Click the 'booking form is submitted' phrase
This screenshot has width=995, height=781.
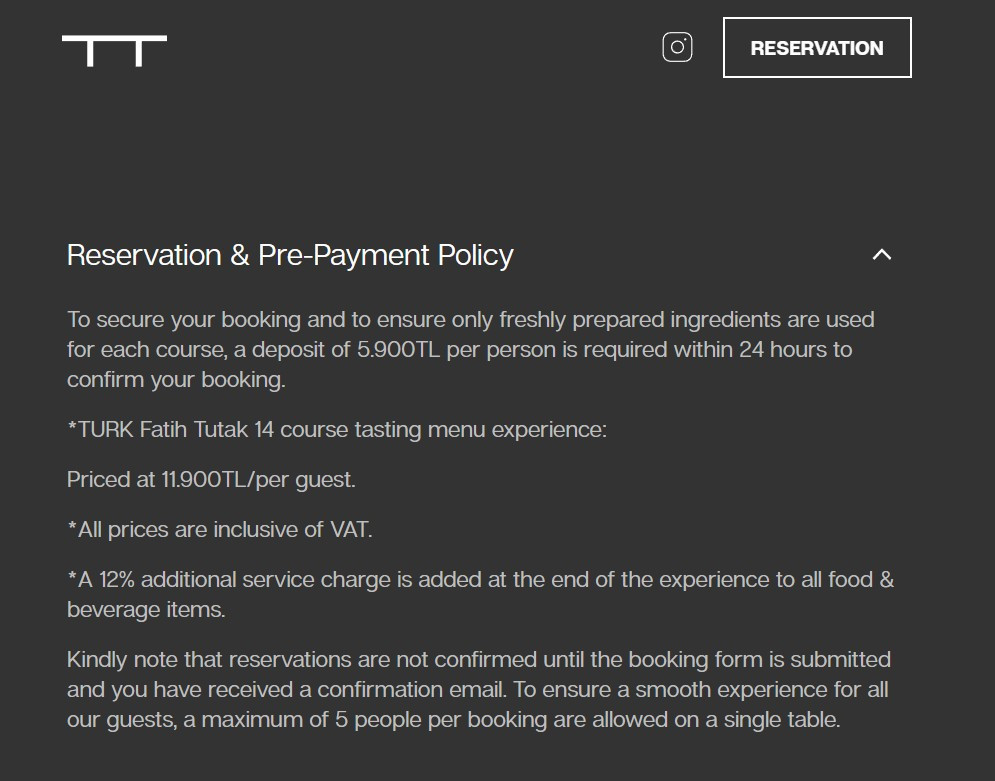760,660
